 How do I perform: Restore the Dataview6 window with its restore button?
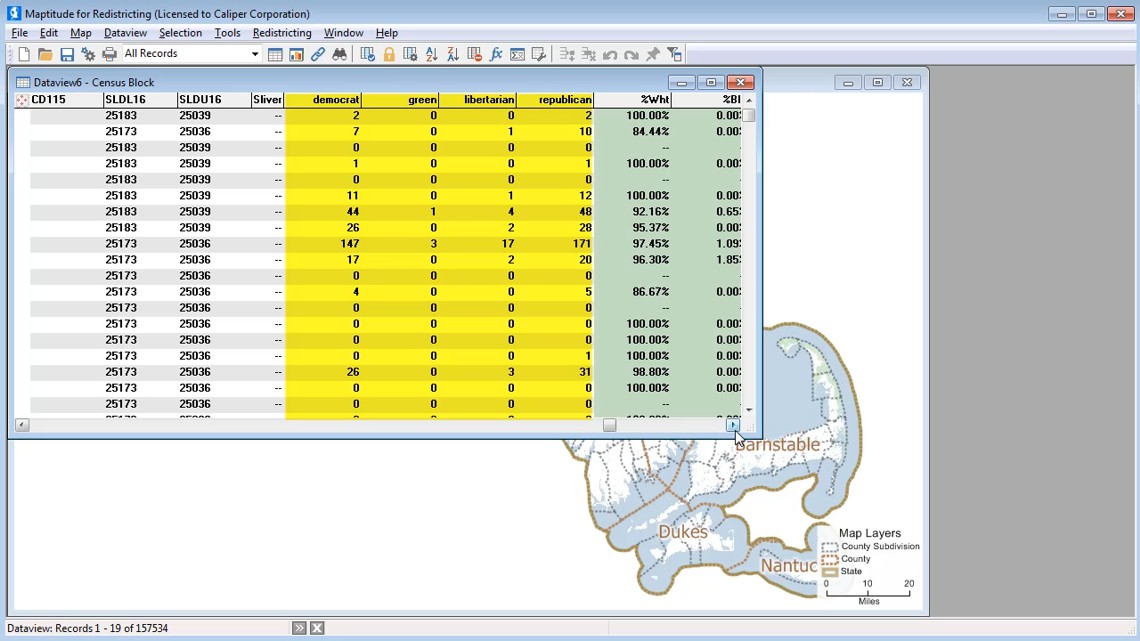[x=711, y=82]
